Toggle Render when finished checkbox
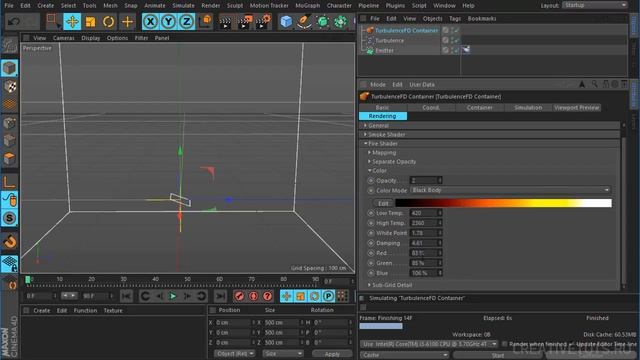Image resolution: width=640 pixels, height=360 pixels. 504,344
